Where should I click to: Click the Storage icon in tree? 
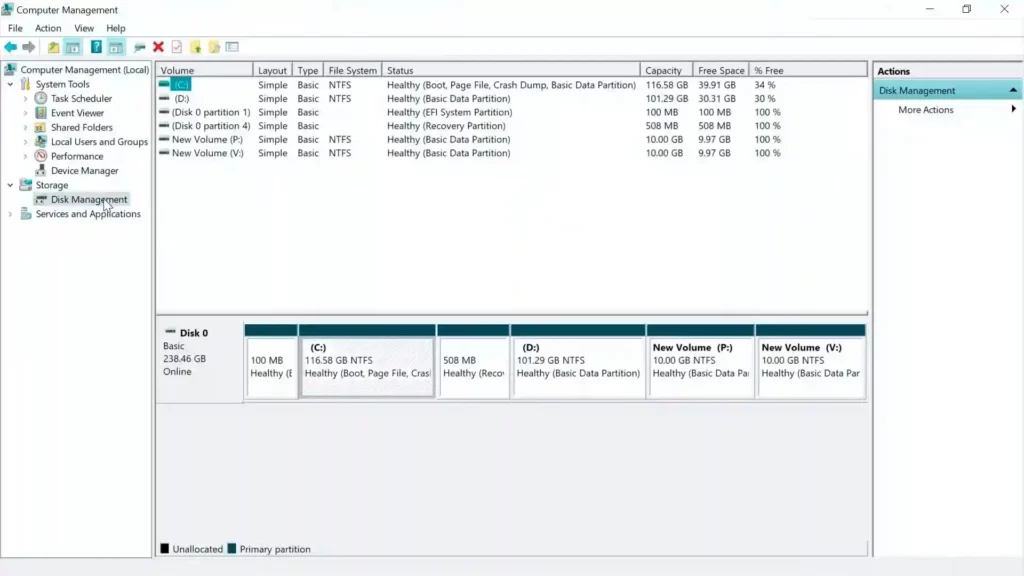[25, 185]
